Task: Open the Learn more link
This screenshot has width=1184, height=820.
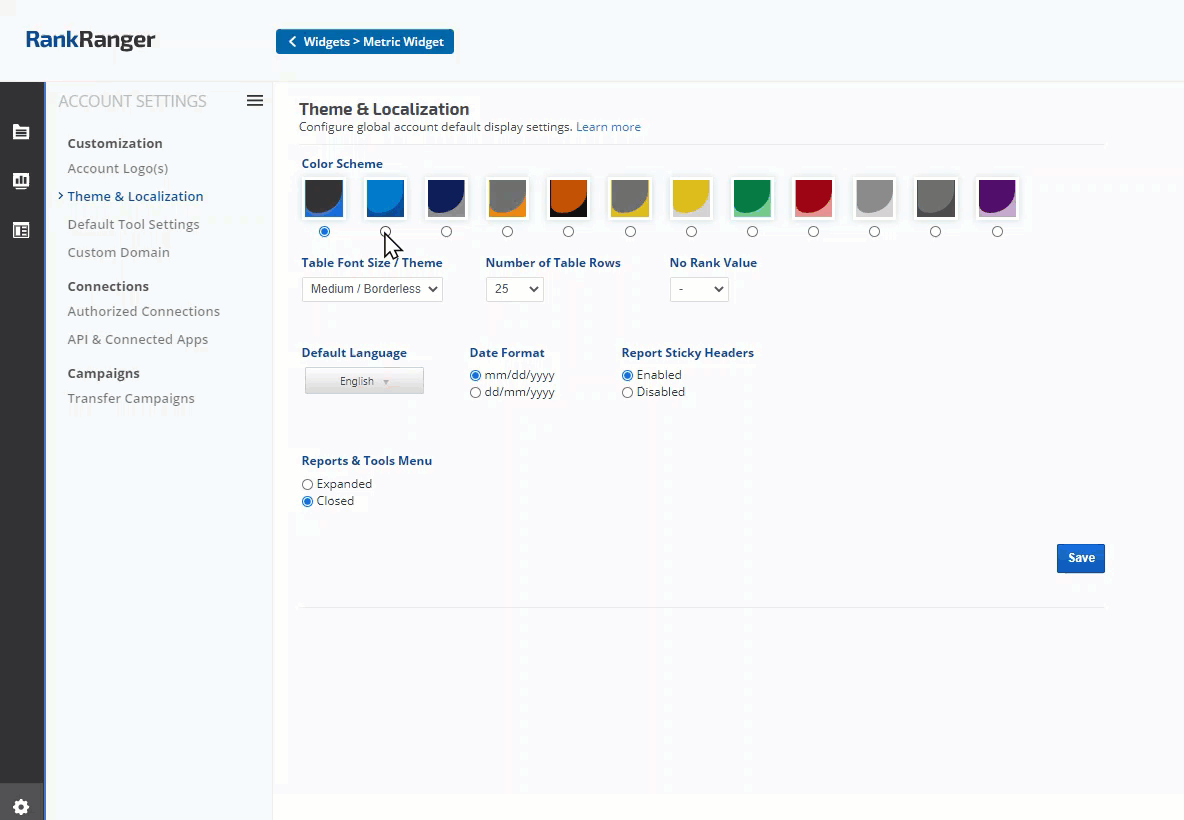Action: coord(608,127)
